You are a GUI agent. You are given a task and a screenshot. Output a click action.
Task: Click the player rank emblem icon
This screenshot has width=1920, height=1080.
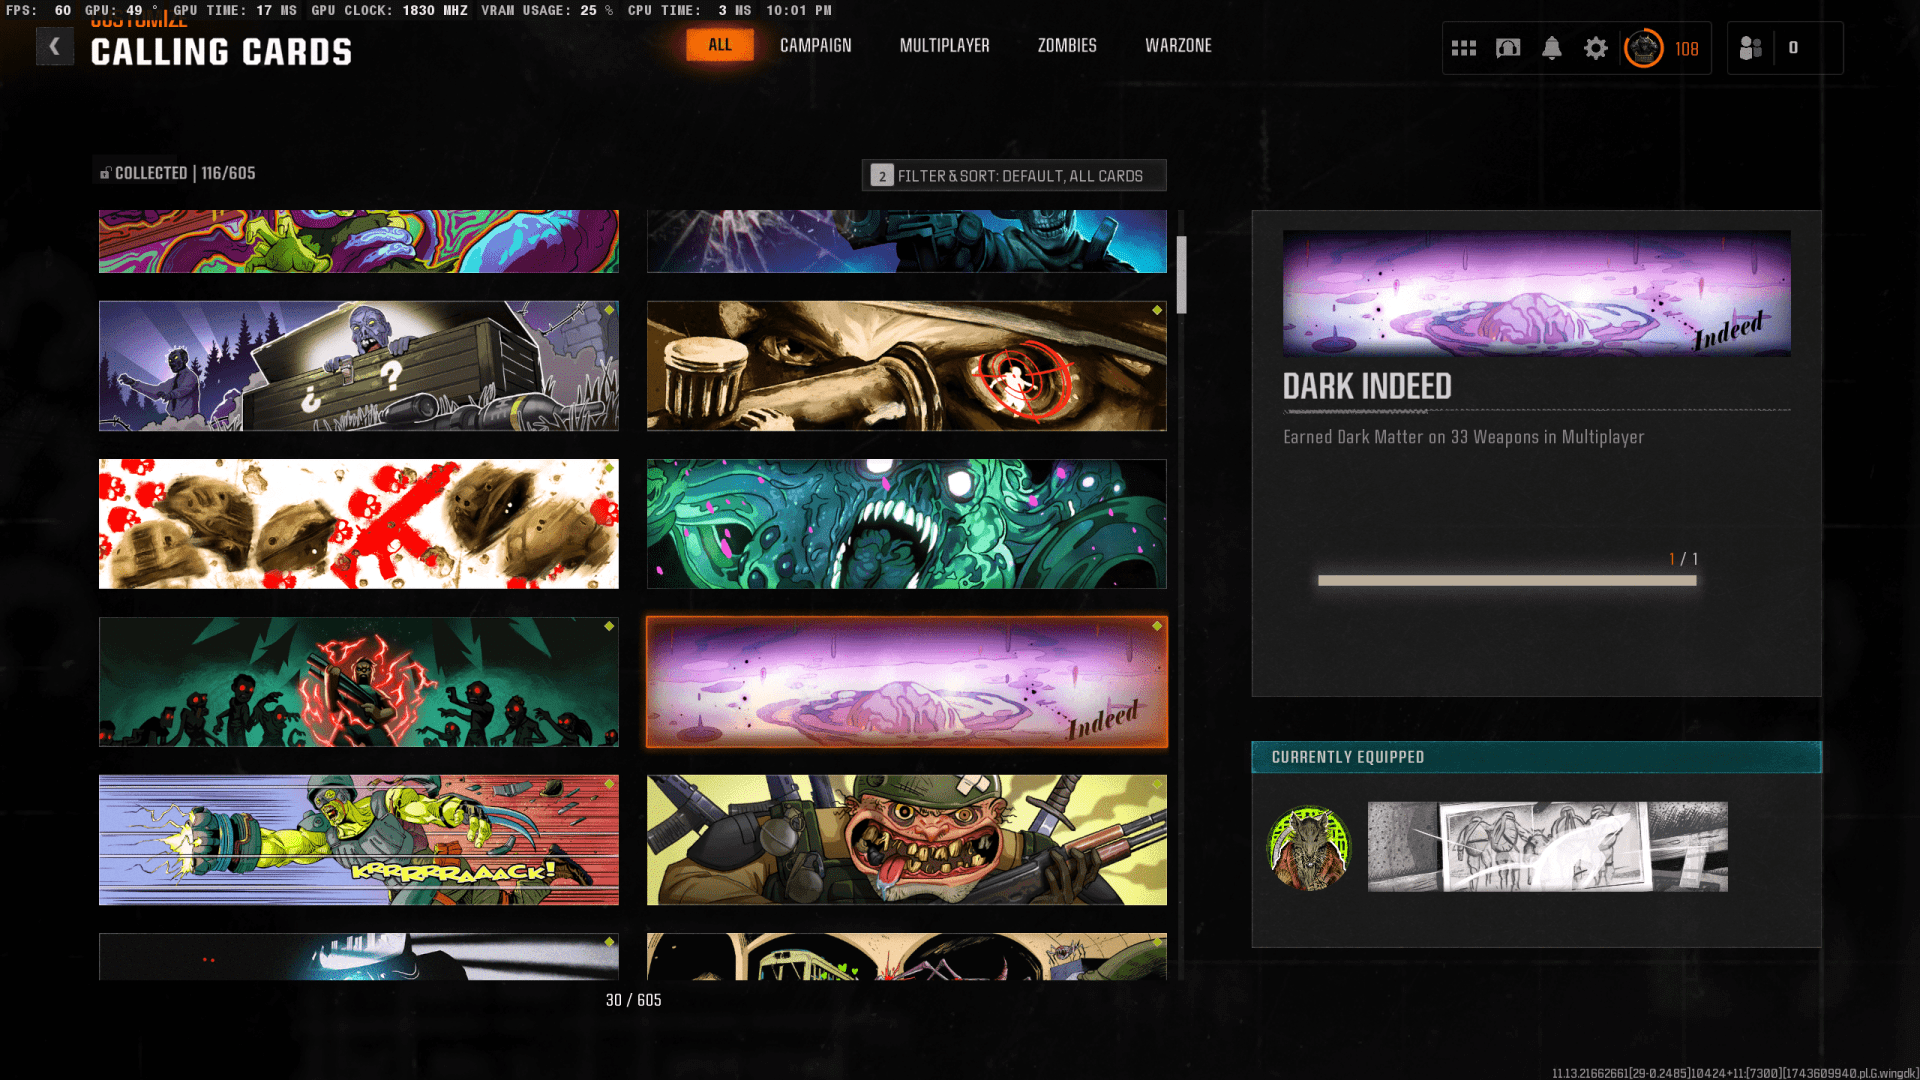click(1644, 48)
